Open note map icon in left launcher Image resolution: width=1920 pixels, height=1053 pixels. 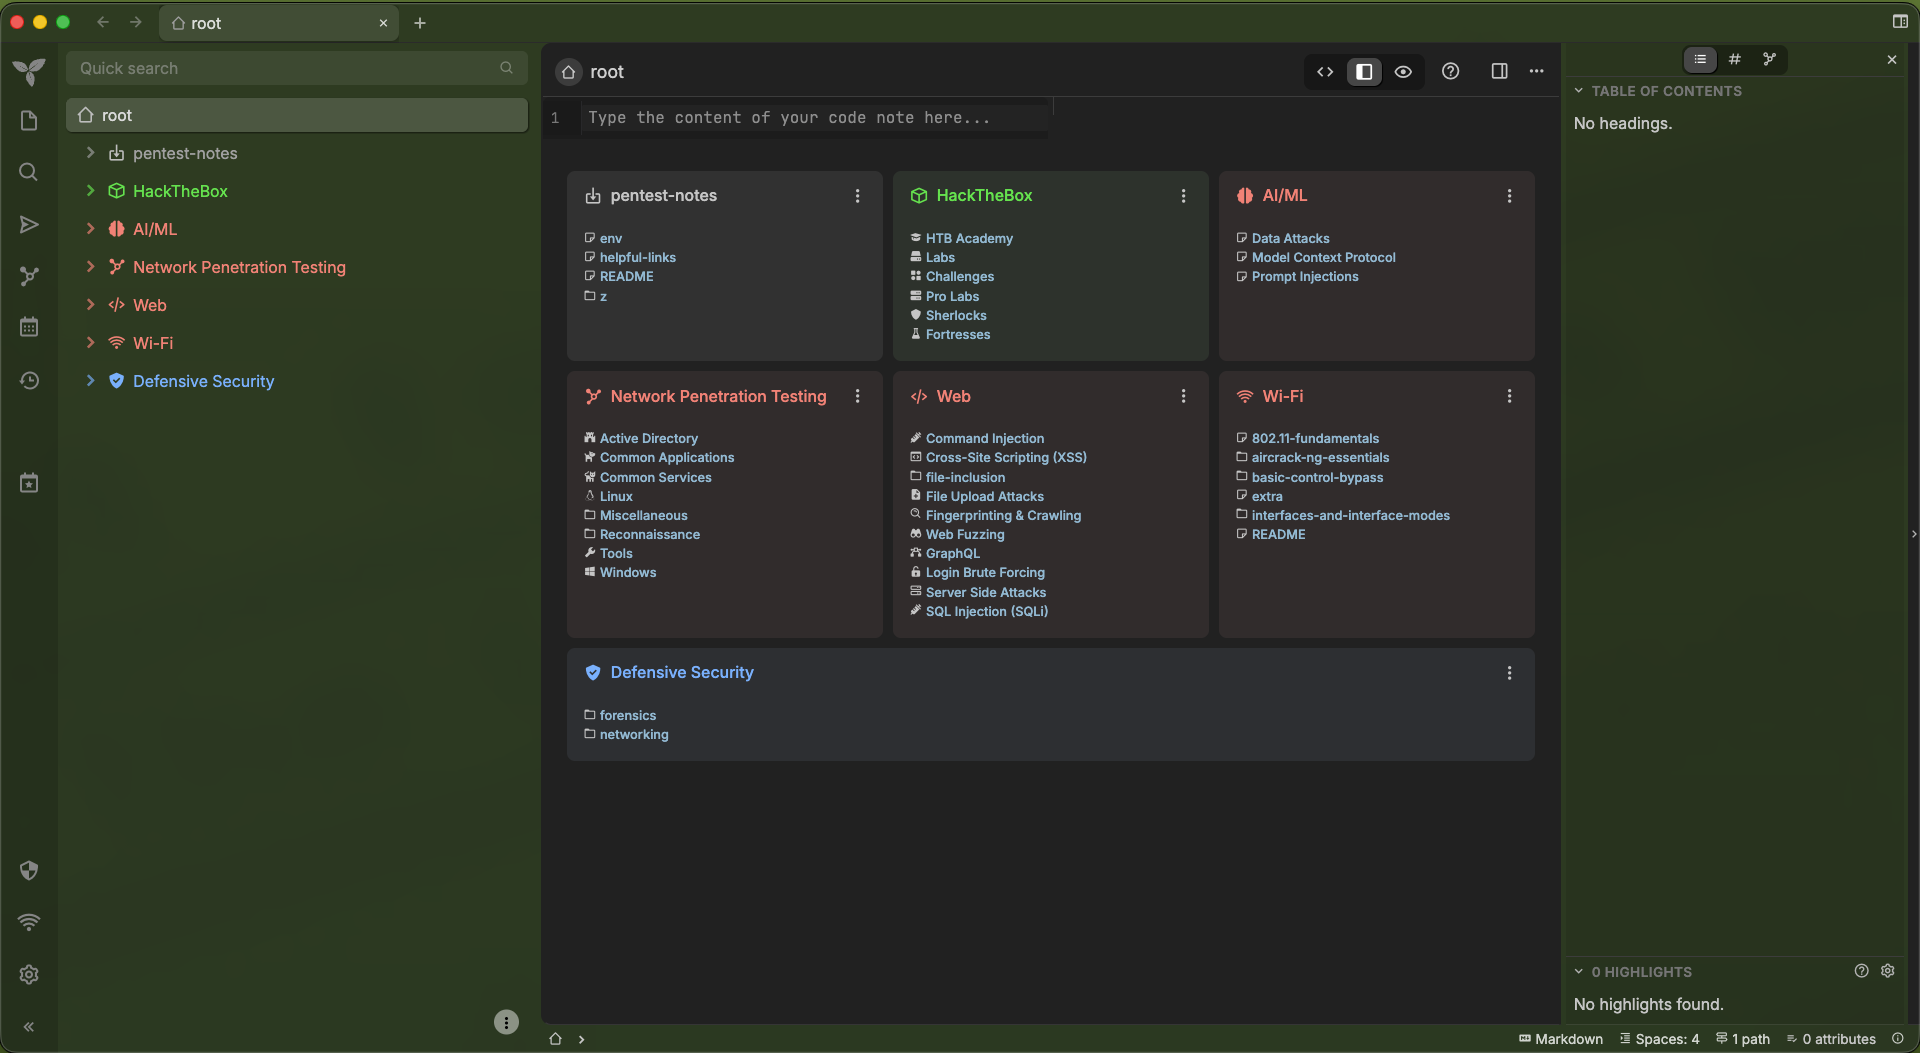tap(29, 276)
